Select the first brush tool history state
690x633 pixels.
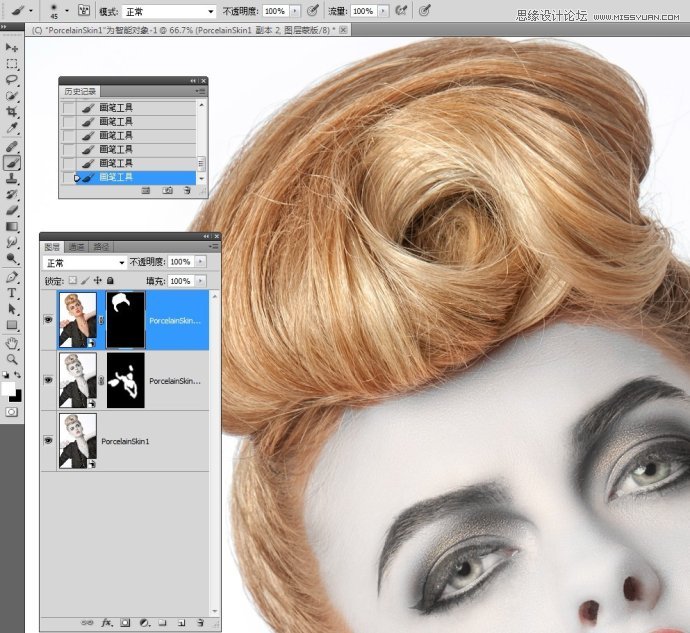[x=116, y=107]
